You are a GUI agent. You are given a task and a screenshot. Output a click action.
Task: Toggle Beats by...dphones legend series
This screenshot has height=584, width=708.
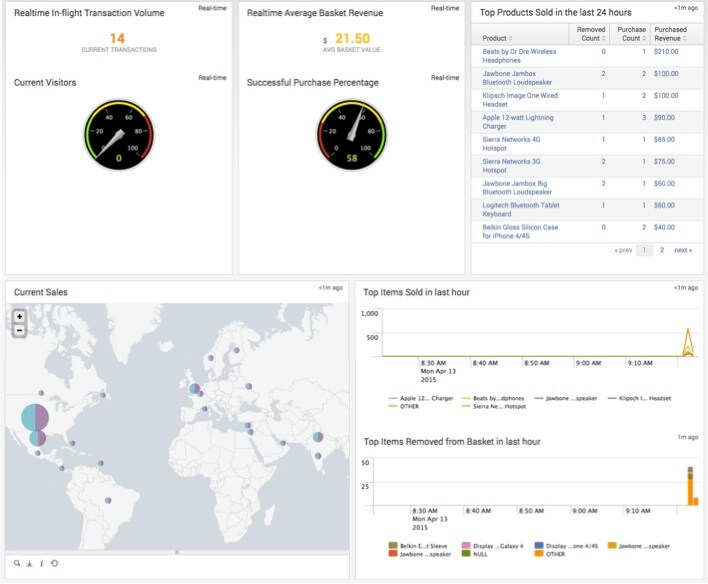[x=493, y=398]
